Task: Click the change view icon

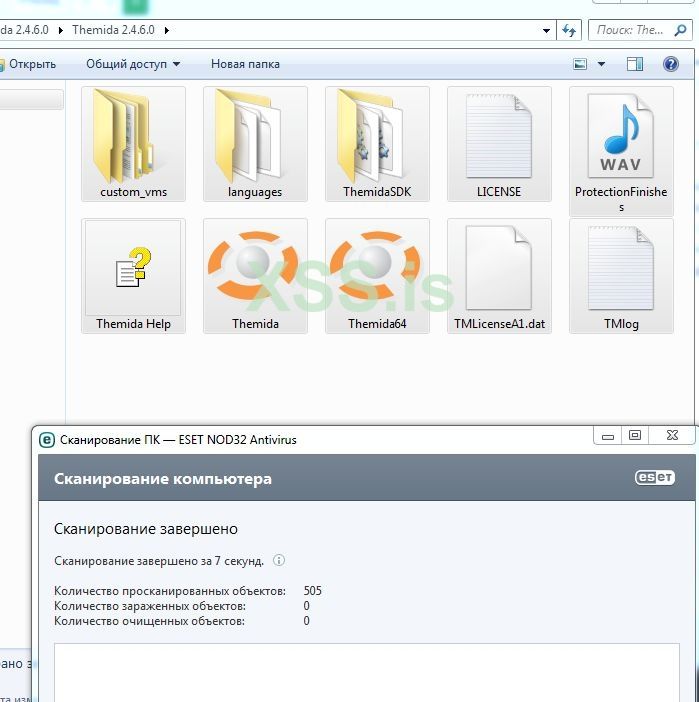Action: [x=580, y=64]
